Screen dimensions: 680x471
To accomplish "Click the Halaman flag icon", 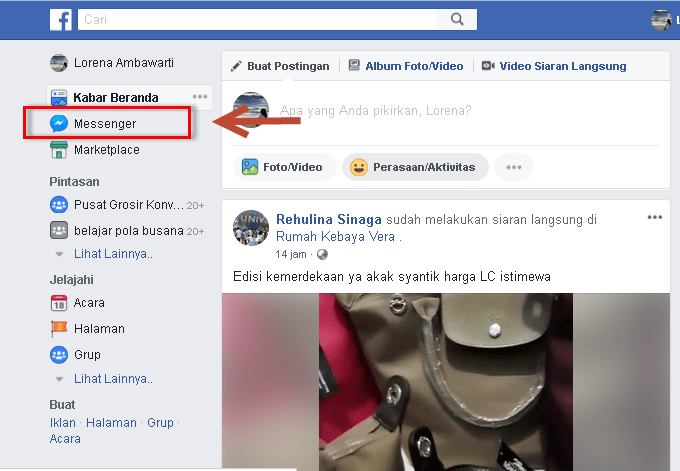I will click(x=59, y=329).
